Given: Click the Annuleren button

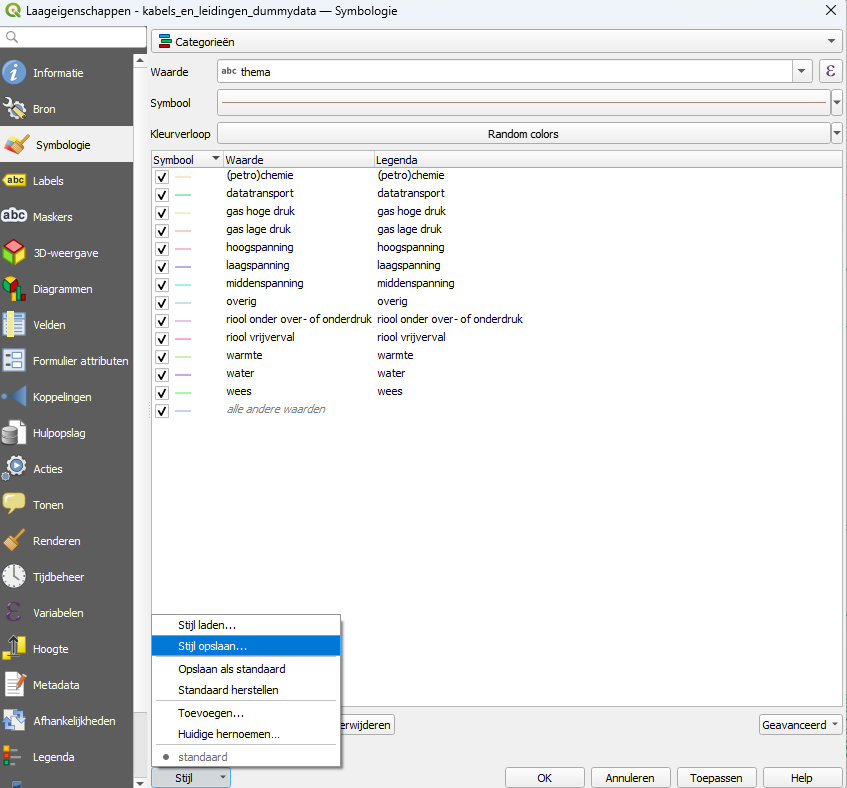Looking at the screenshot, I should pyautogui.click(x=630, y=778).
